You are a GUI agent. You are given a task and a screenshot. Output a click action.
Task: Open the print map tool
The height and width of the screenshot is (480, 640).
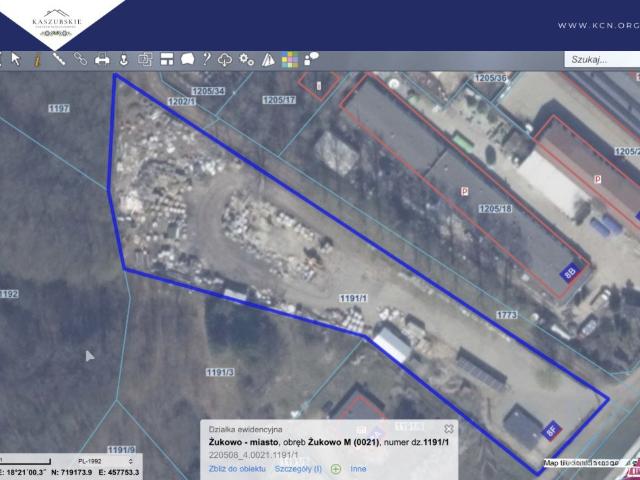(102, 59)
